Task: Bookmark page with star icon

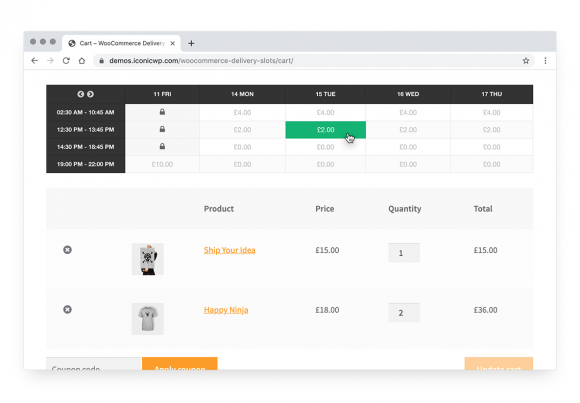Action: (526, 61)
